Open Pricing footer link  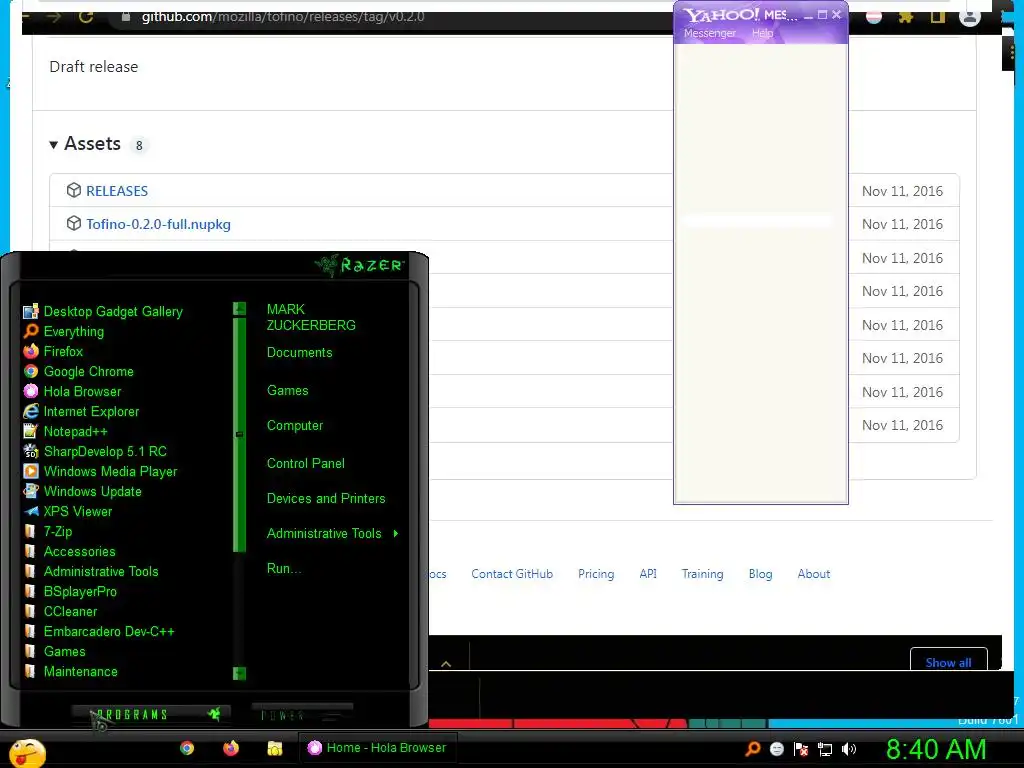point(596,574)
